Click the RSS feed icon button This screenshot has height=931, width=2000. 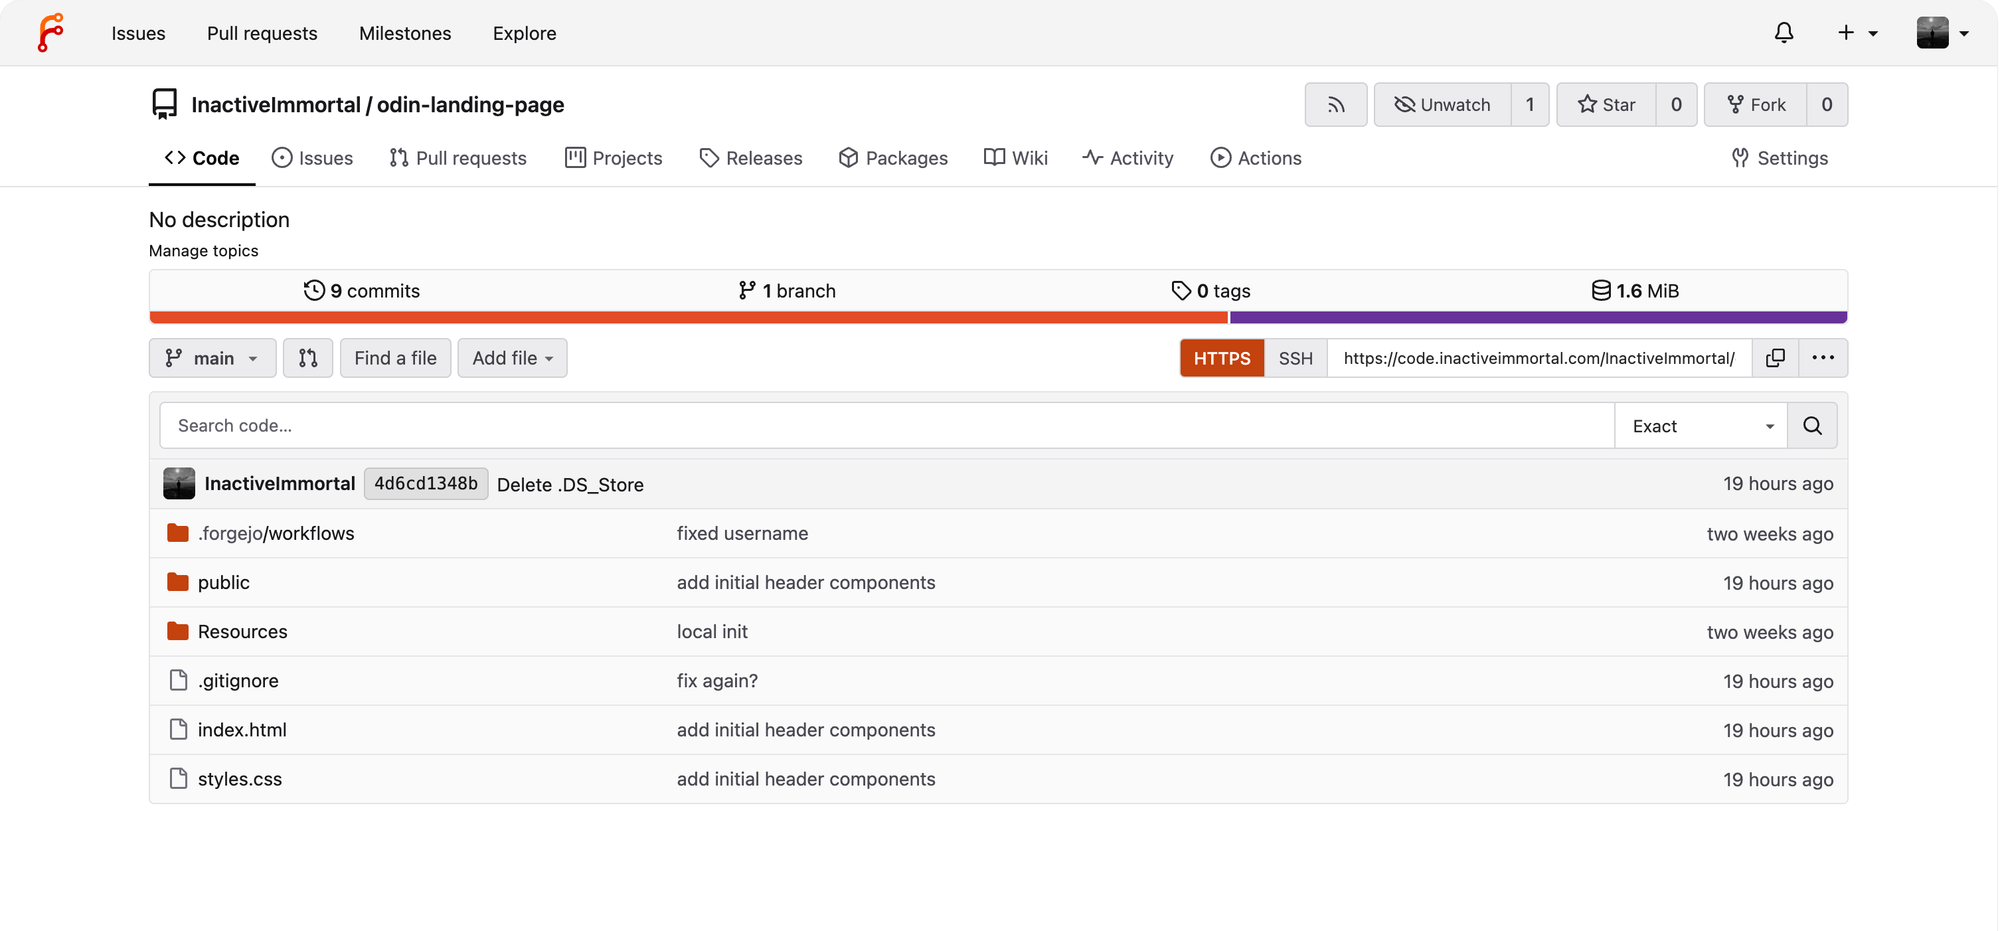click(1335, 105)
